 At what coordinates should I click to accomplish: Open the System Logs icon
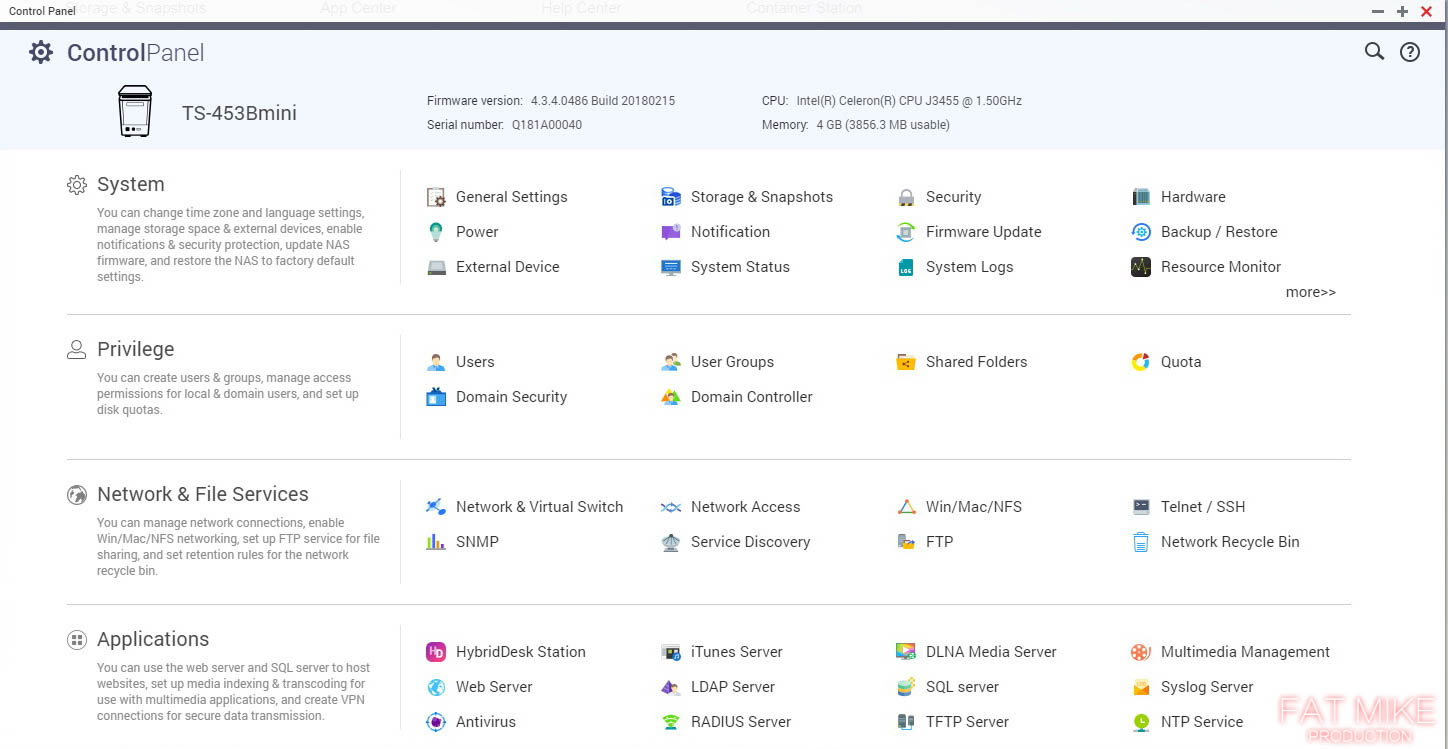[x=906, y=267]
